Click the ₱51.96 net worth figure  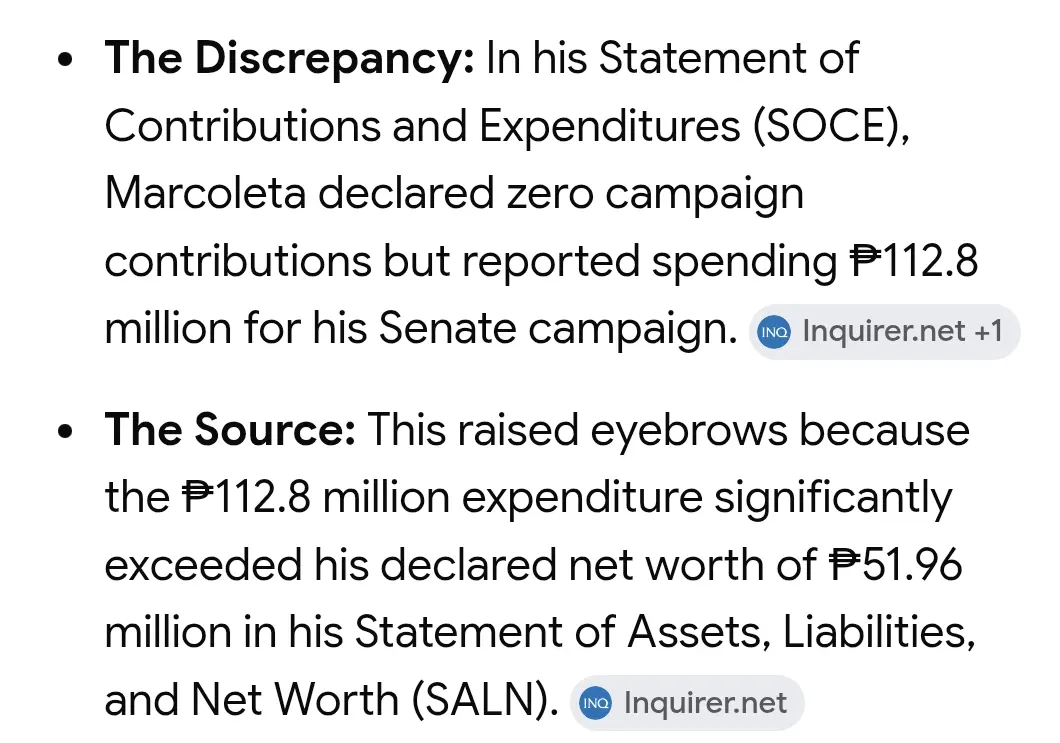(x=896, y=565)
